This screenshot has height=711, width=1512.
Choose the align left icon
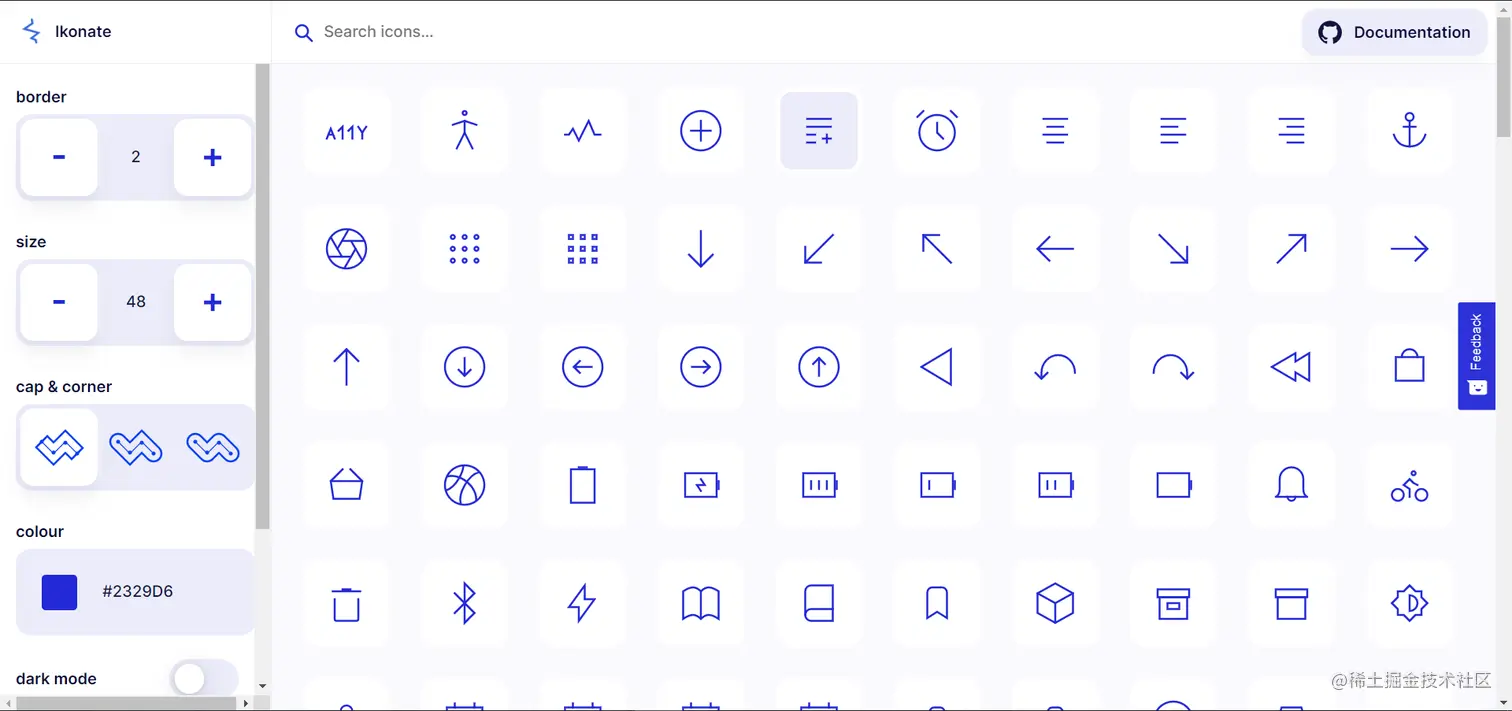pyautogui.click(x=1173, y=131)
